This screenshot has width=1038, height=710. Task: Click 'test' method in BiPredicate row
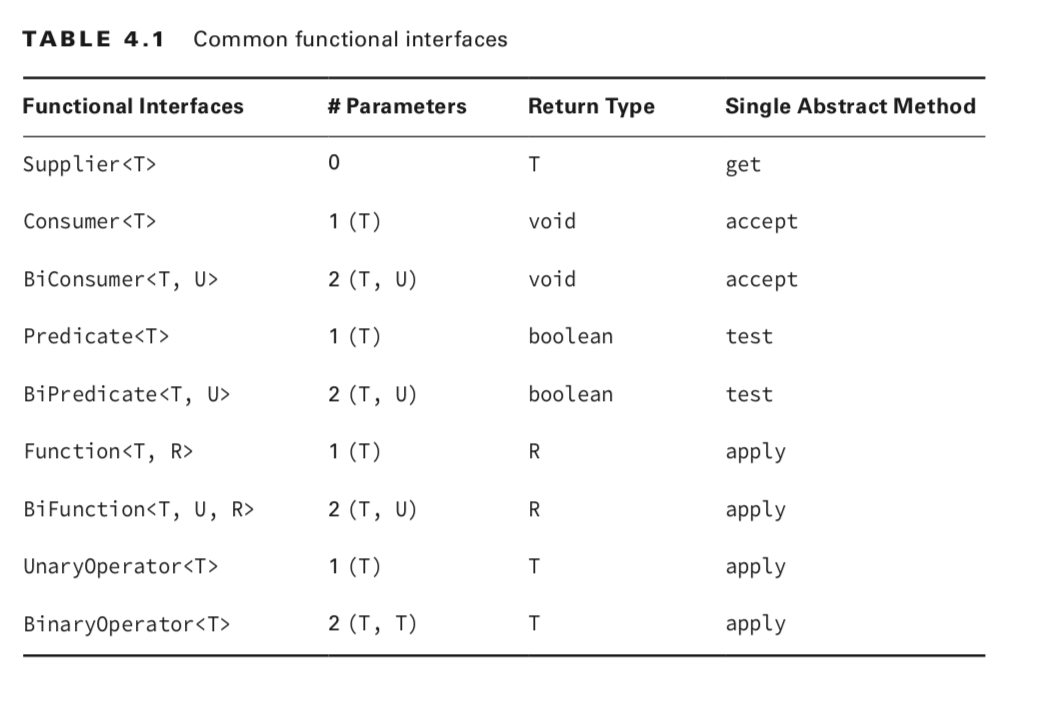tap(749, 394)
